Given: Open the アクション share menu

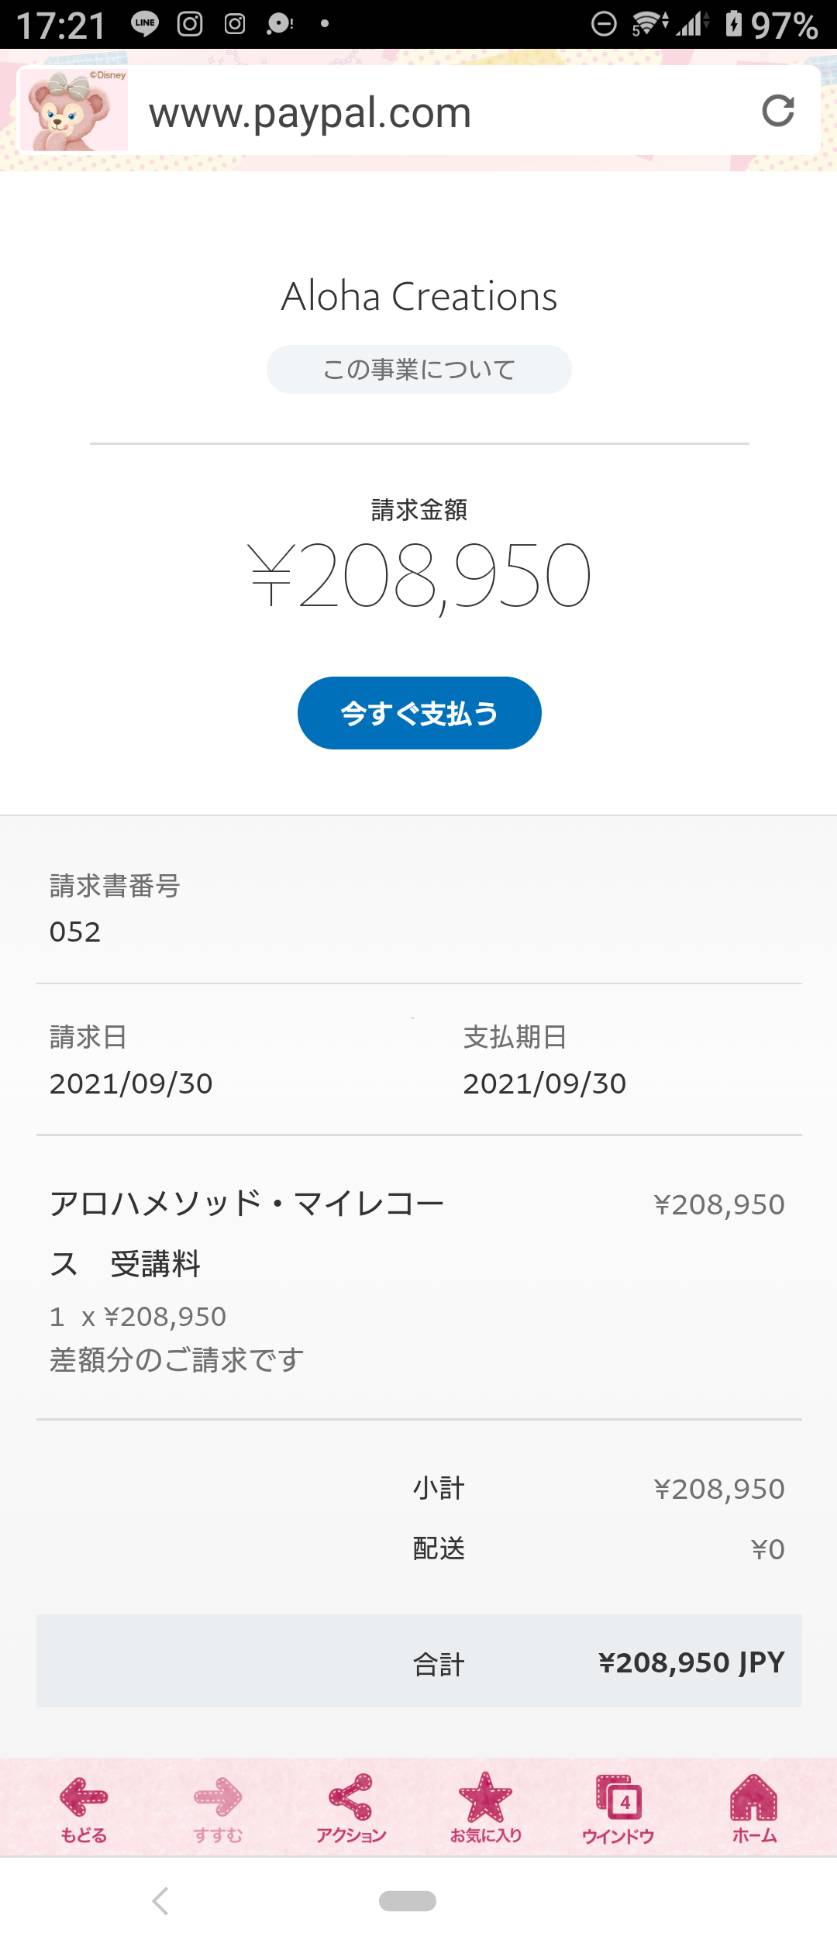Looking at the screenshot, I should point(351,1809).
